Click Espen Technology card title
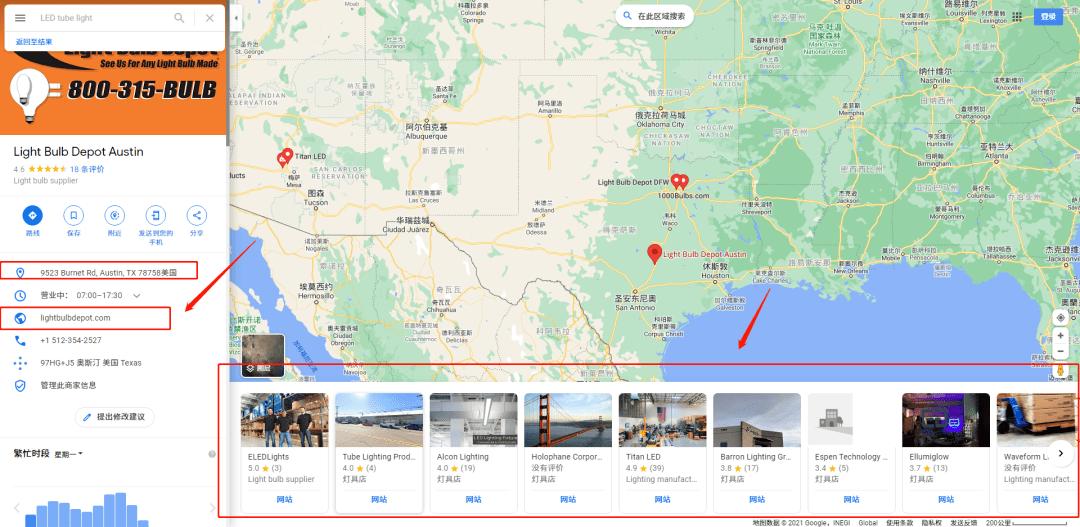Image resolution: width=1080 pixels, height=527 pixels. (x=851, y=457)
